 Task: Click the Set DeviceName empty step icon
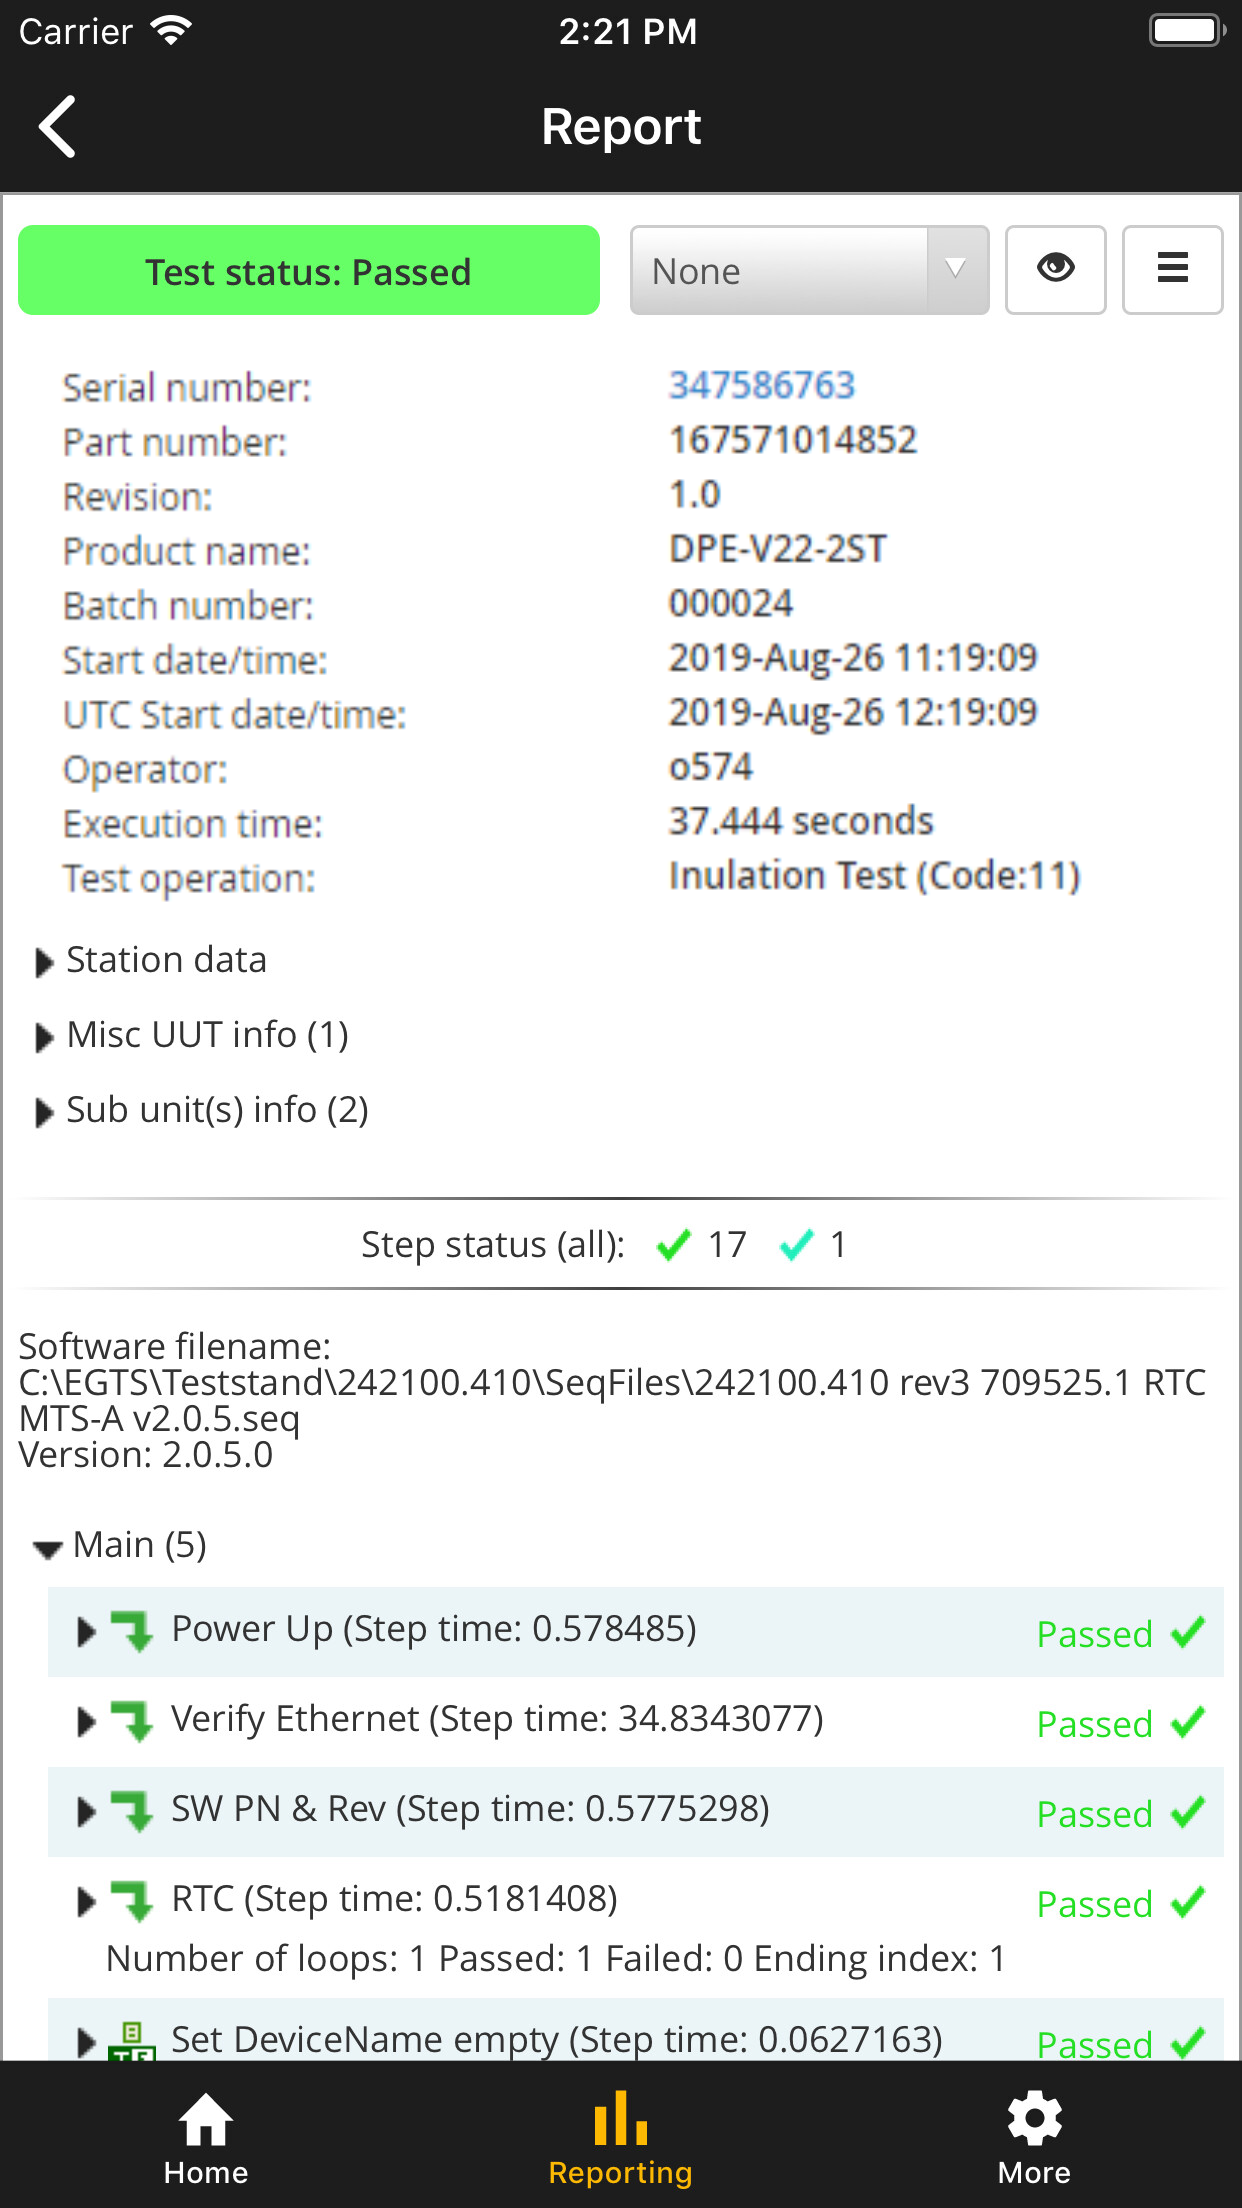pos(132,2038)
